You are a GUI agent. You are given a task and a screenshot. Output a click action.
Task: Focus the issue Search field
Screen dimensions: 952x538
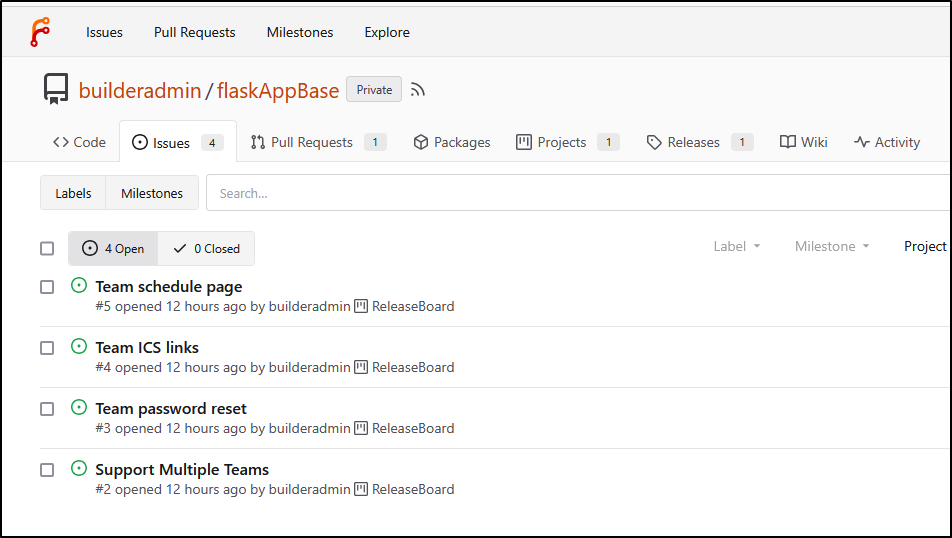(x=578, y=193)
